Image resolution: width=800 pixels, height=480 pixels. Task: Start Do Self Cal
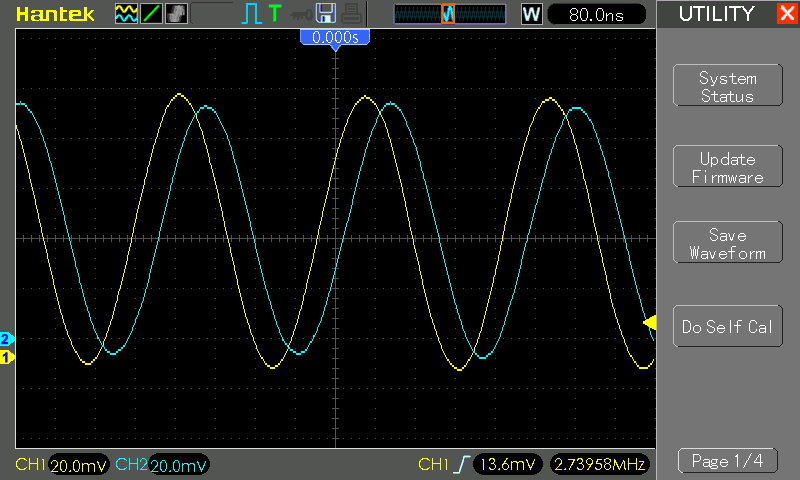click(x=728, y=326)
